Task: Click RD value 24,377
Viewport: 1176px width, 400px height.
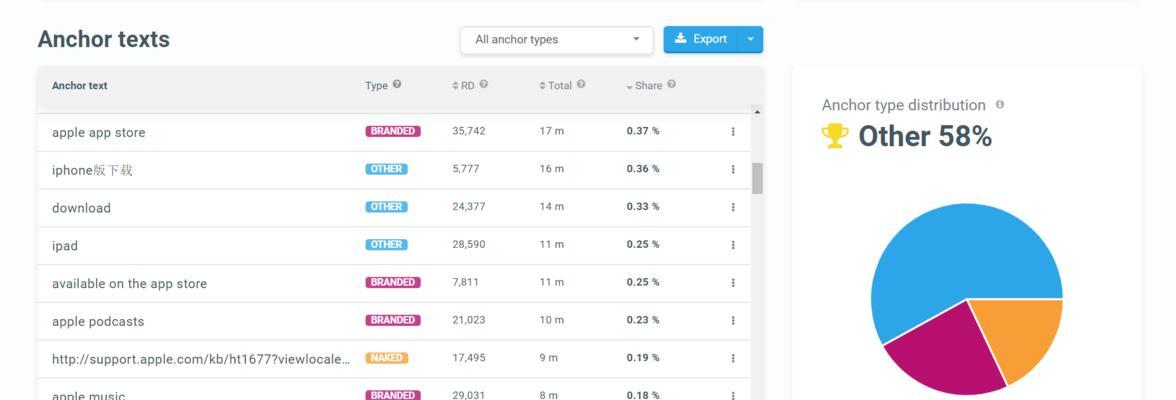Action: click(469, 206)
